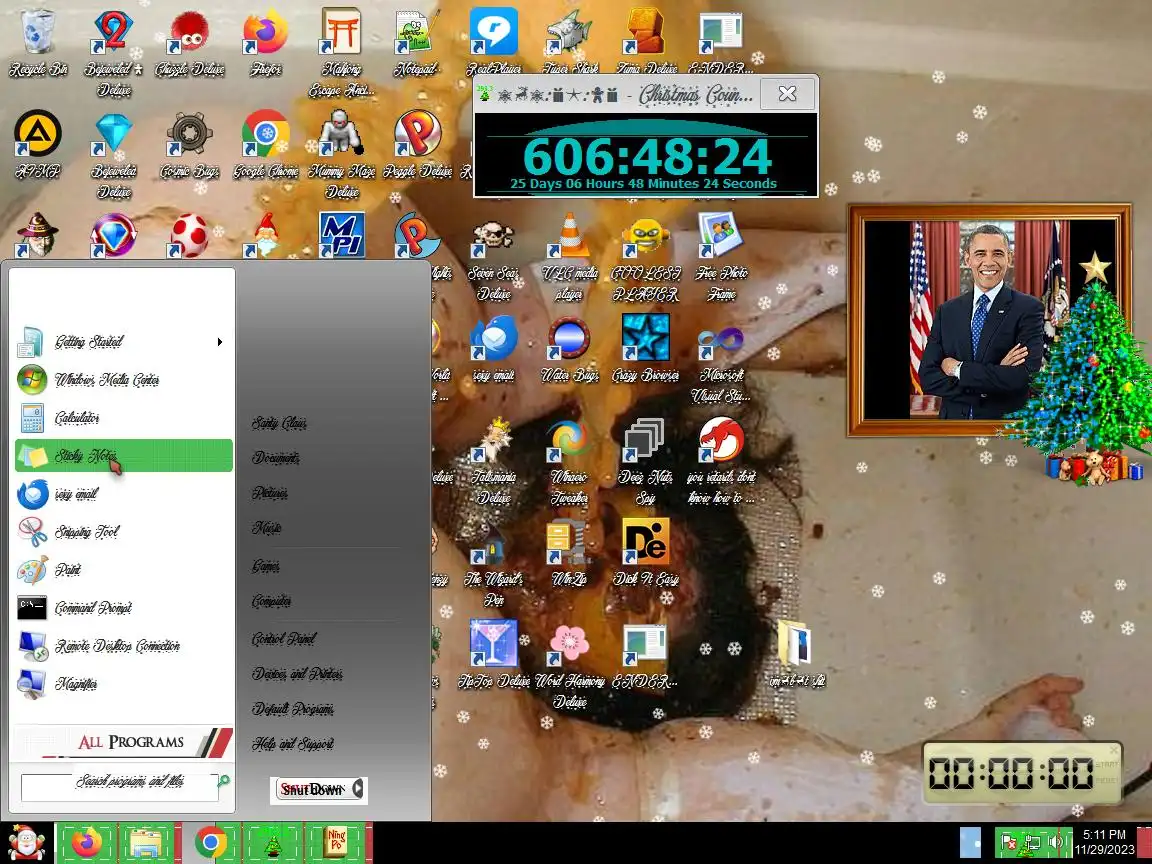The image size is (1152, 864).
Task: Select the COOLEST PLAYER shortcut
Action: (646, 259)
